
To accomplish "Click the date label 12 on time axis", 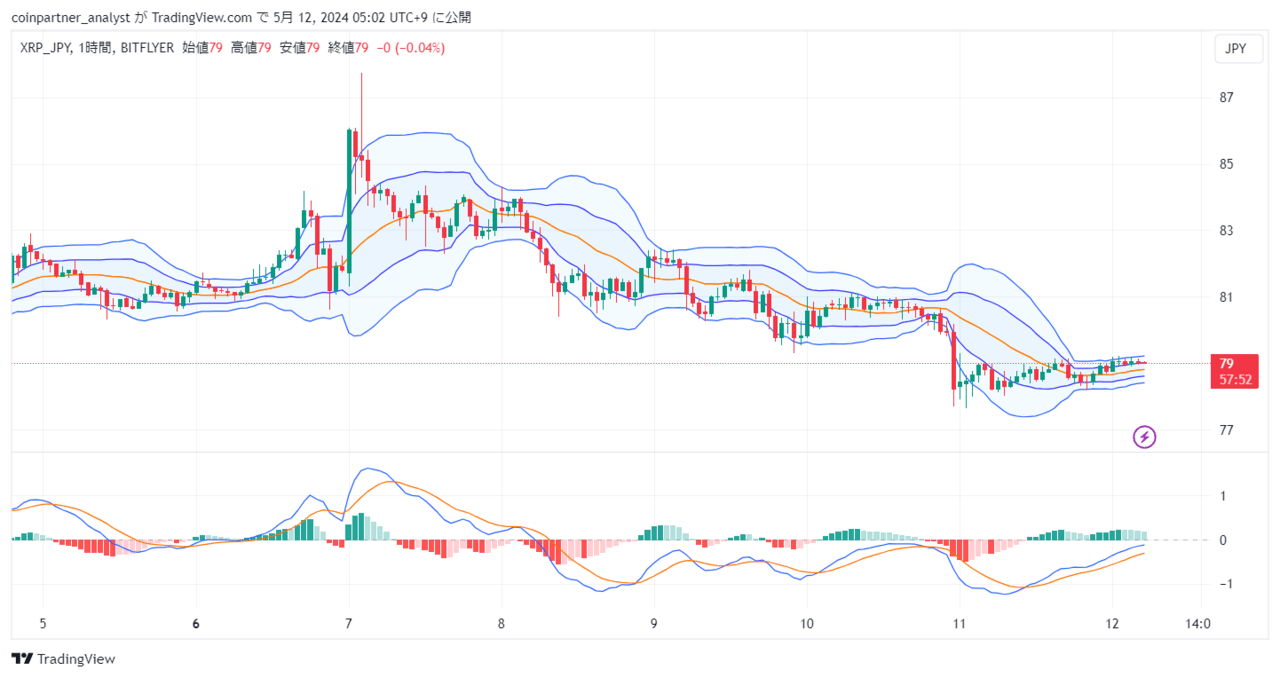I will click(1112, 623).
